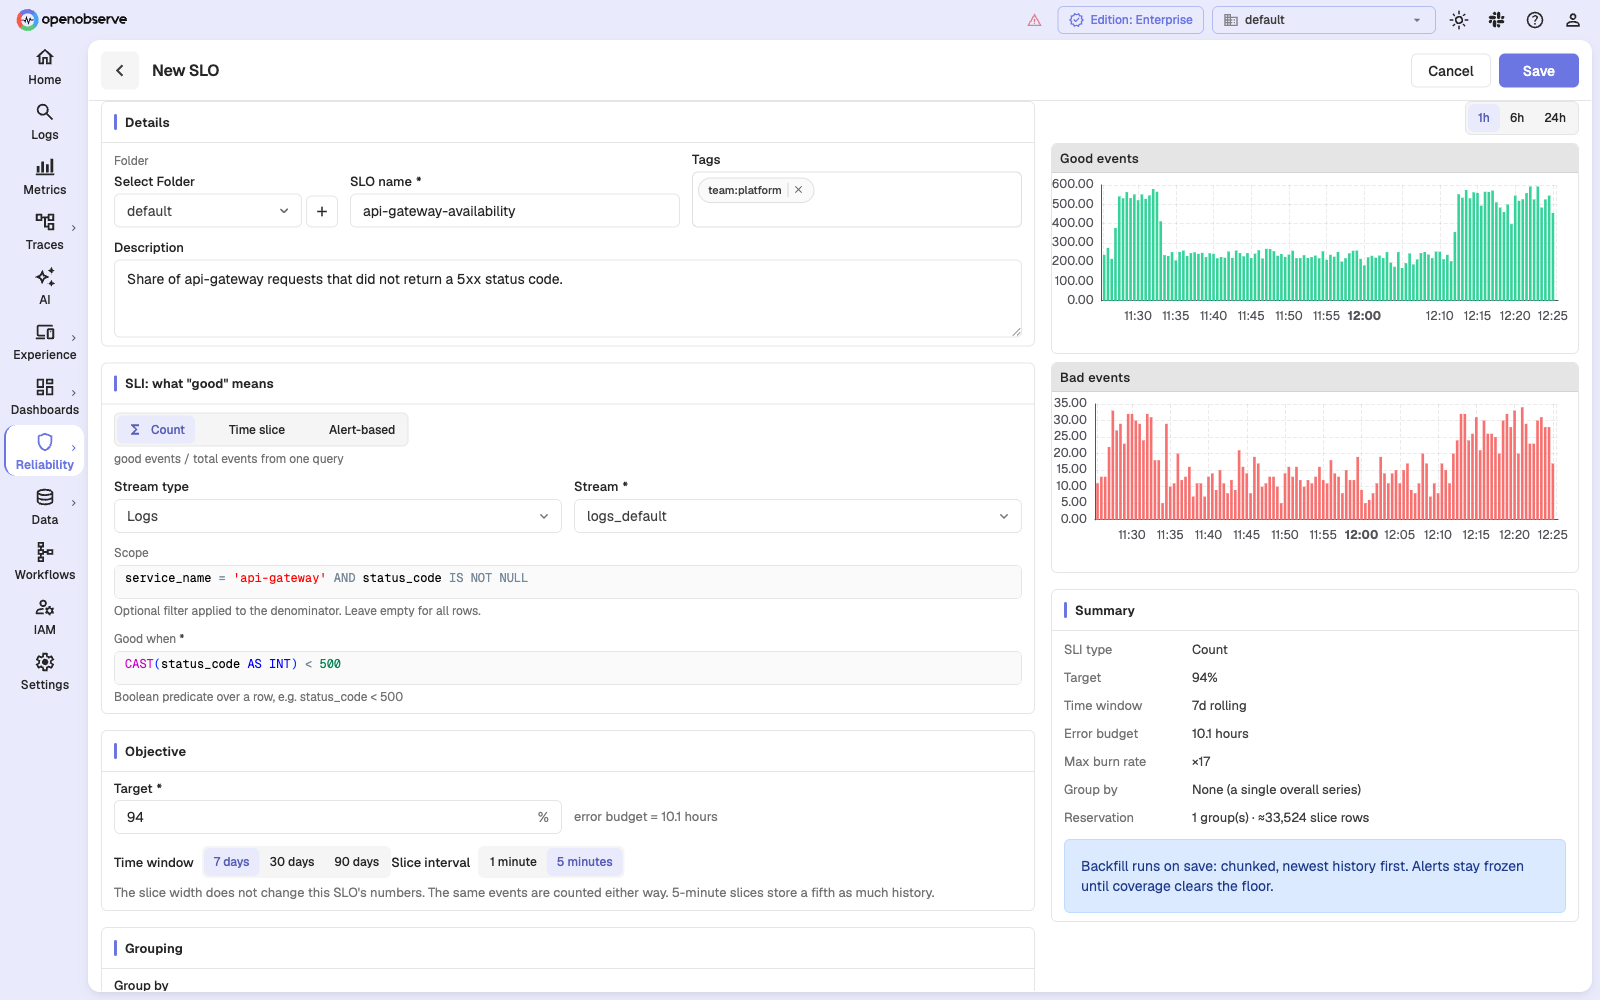This screenshot has height=1000, width=1600.
Task: Cancel SLO creation
Action: click(1451, 71)
